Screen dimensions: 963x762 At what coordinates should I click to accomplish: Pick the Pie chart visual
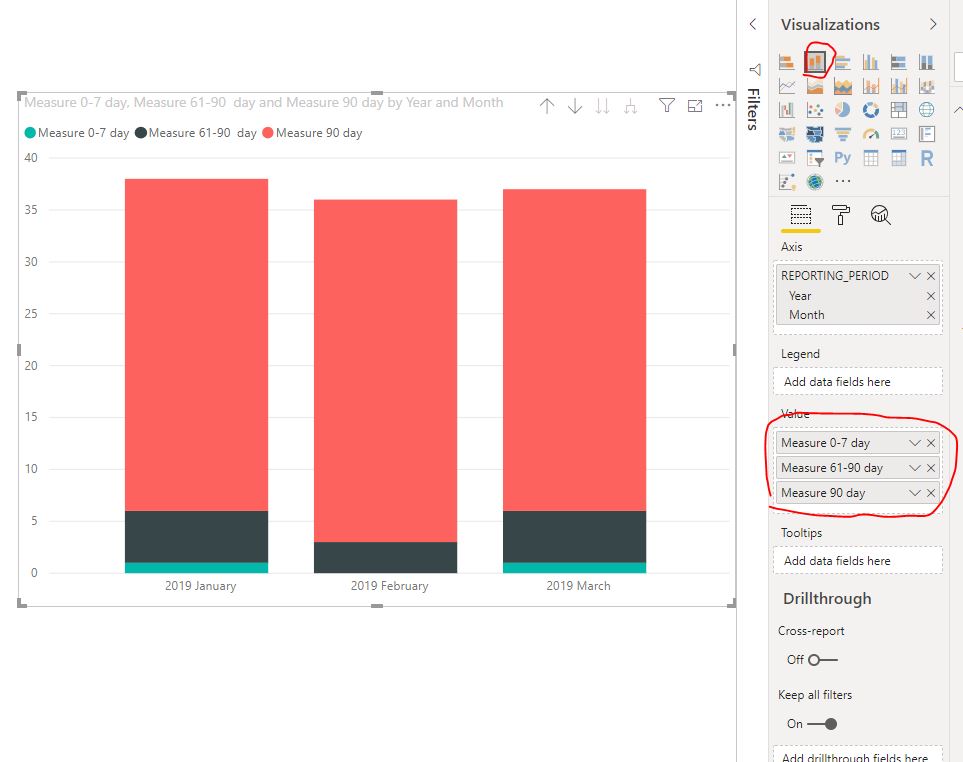click(843, 110)
